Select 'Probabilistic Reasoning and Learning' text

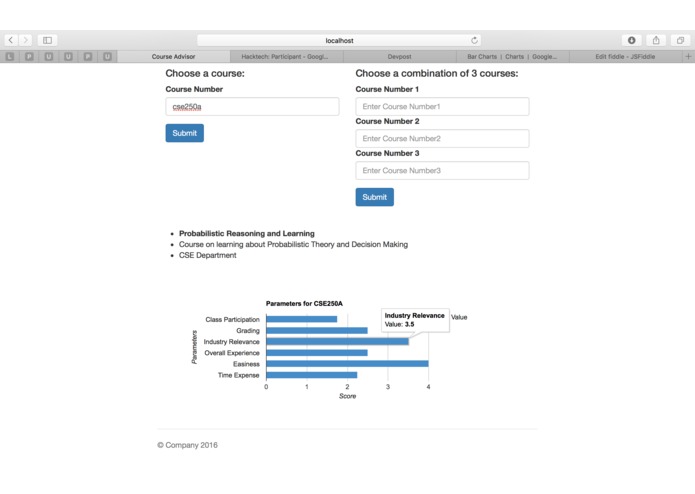pos(246,233)
